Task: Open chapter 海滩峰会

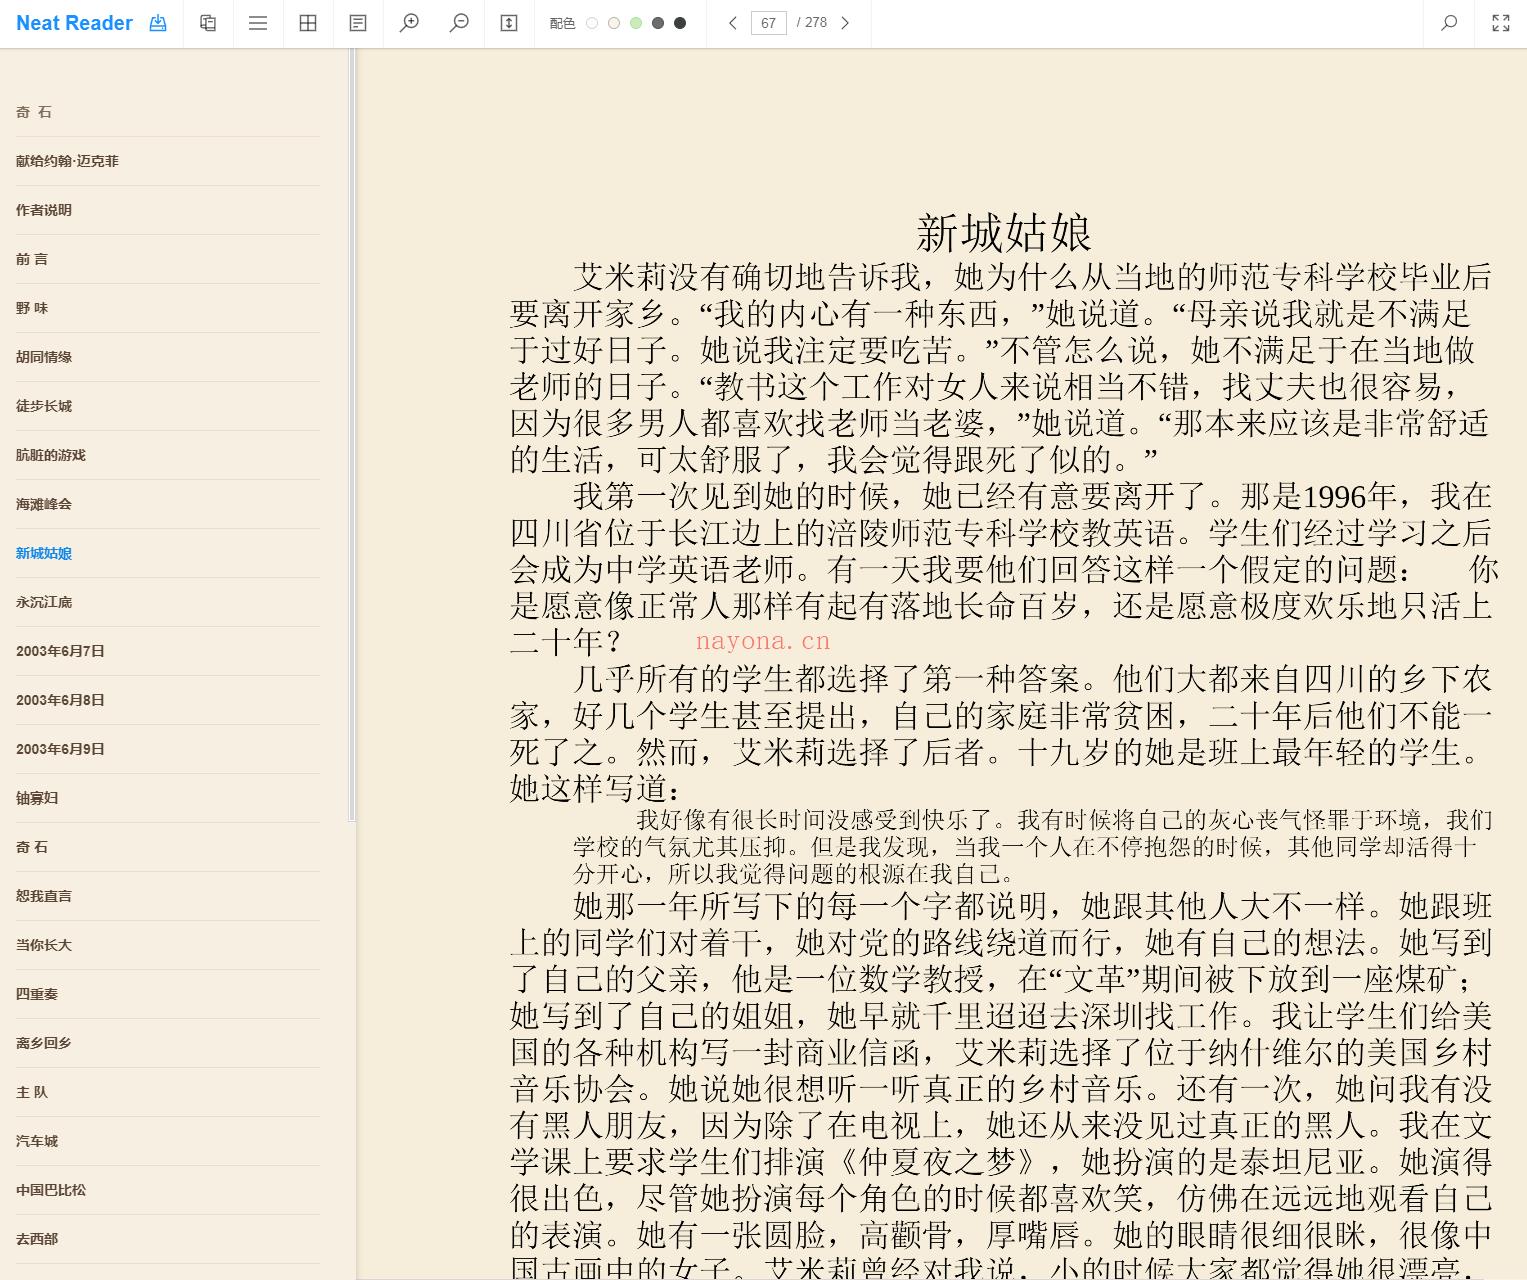Action: tap(44, 504)
